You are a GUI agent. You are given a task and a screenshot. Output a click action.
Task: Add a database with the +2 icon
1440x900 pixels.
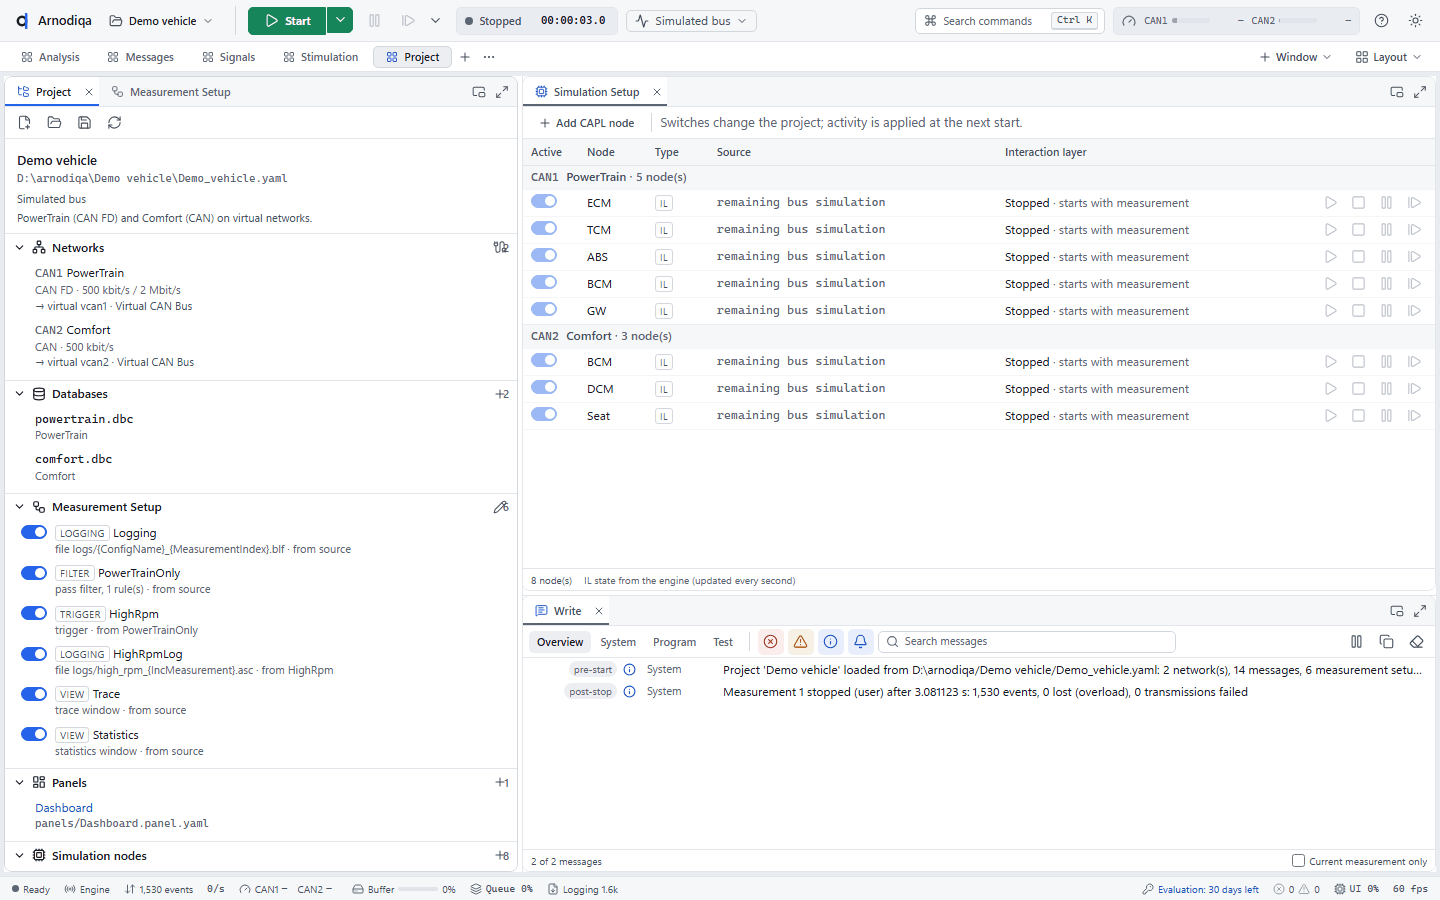[x=502, y=394]
